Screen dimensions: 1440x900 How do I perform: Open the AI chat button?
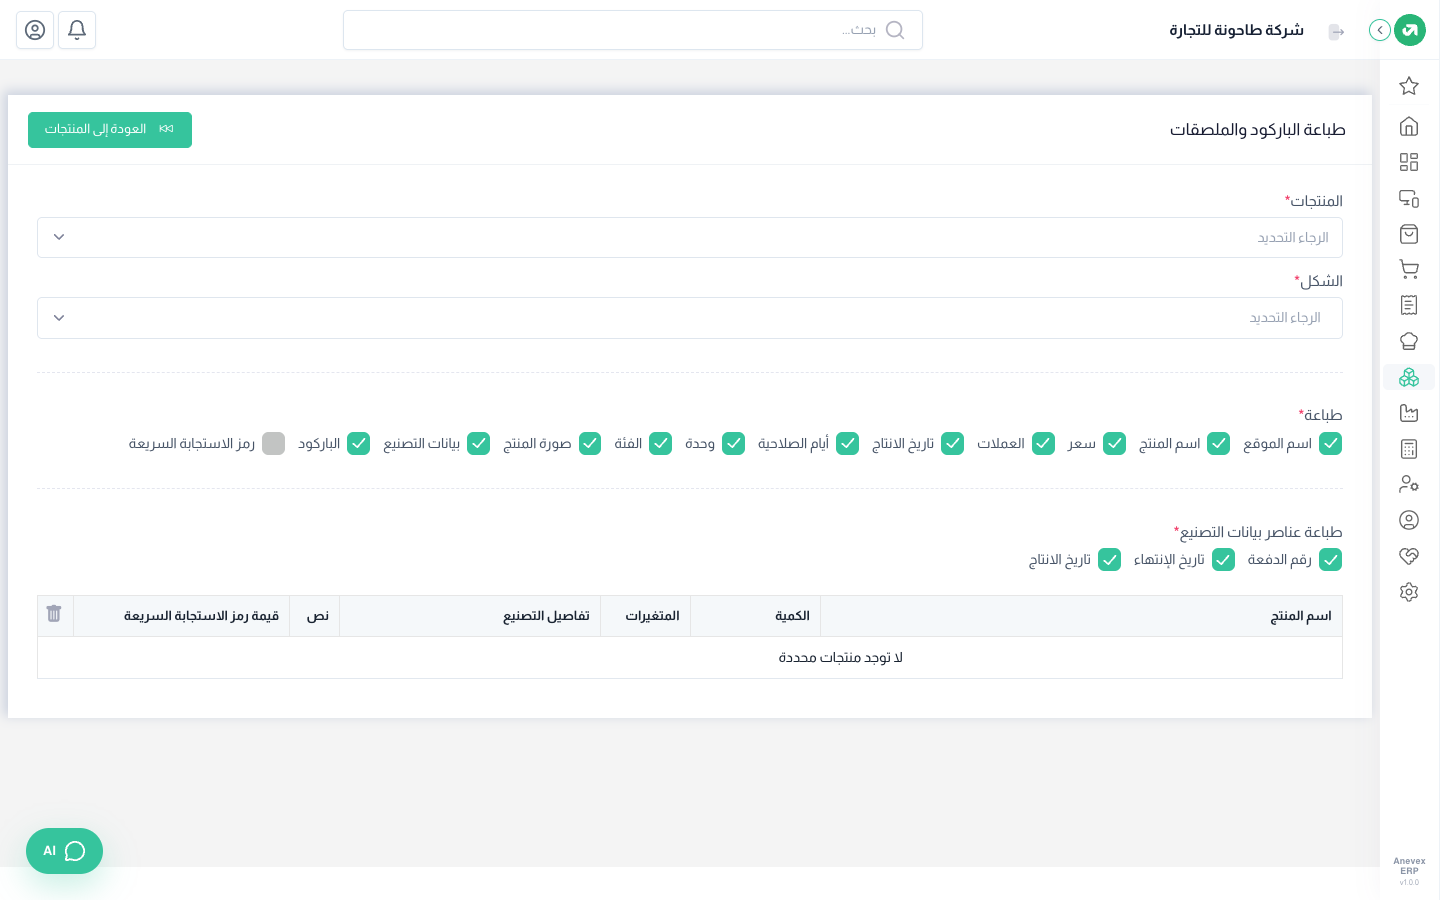coord(64,851)
